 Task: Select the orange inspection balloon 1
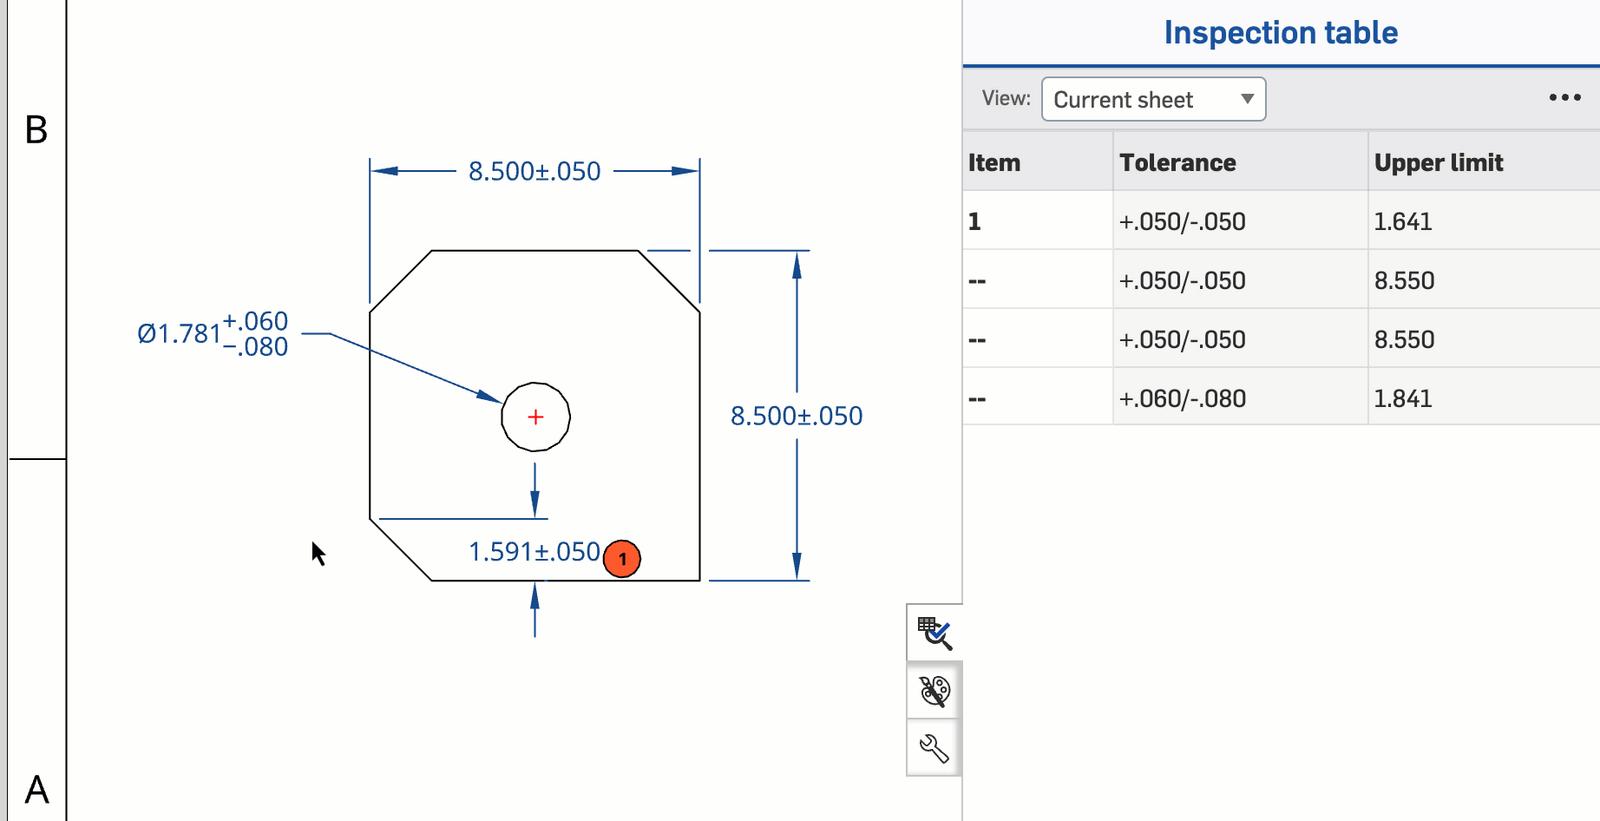click(x=622, y=558)
